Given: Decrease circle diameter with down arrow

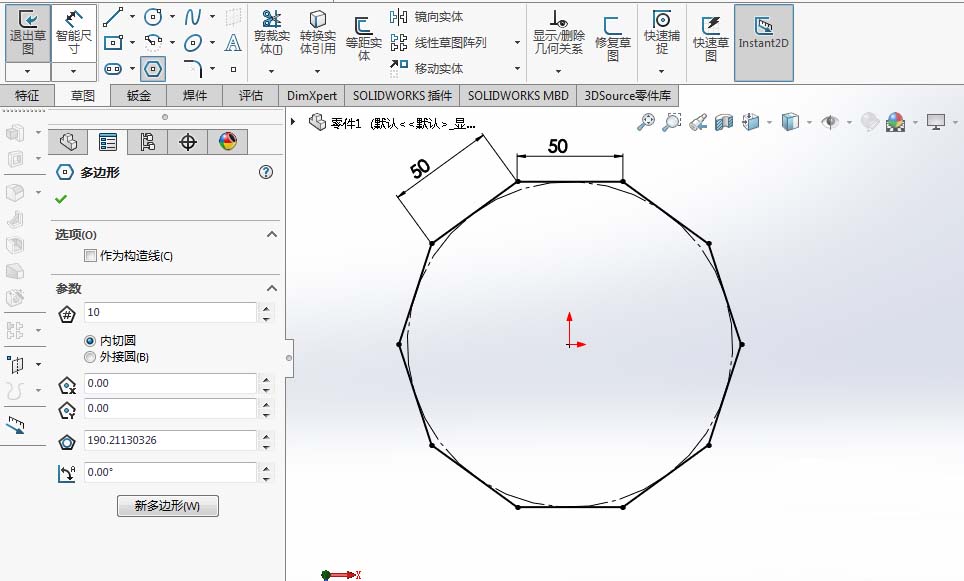Looking at the screenshot, I should pyautogui.click(x=266, y=446).
